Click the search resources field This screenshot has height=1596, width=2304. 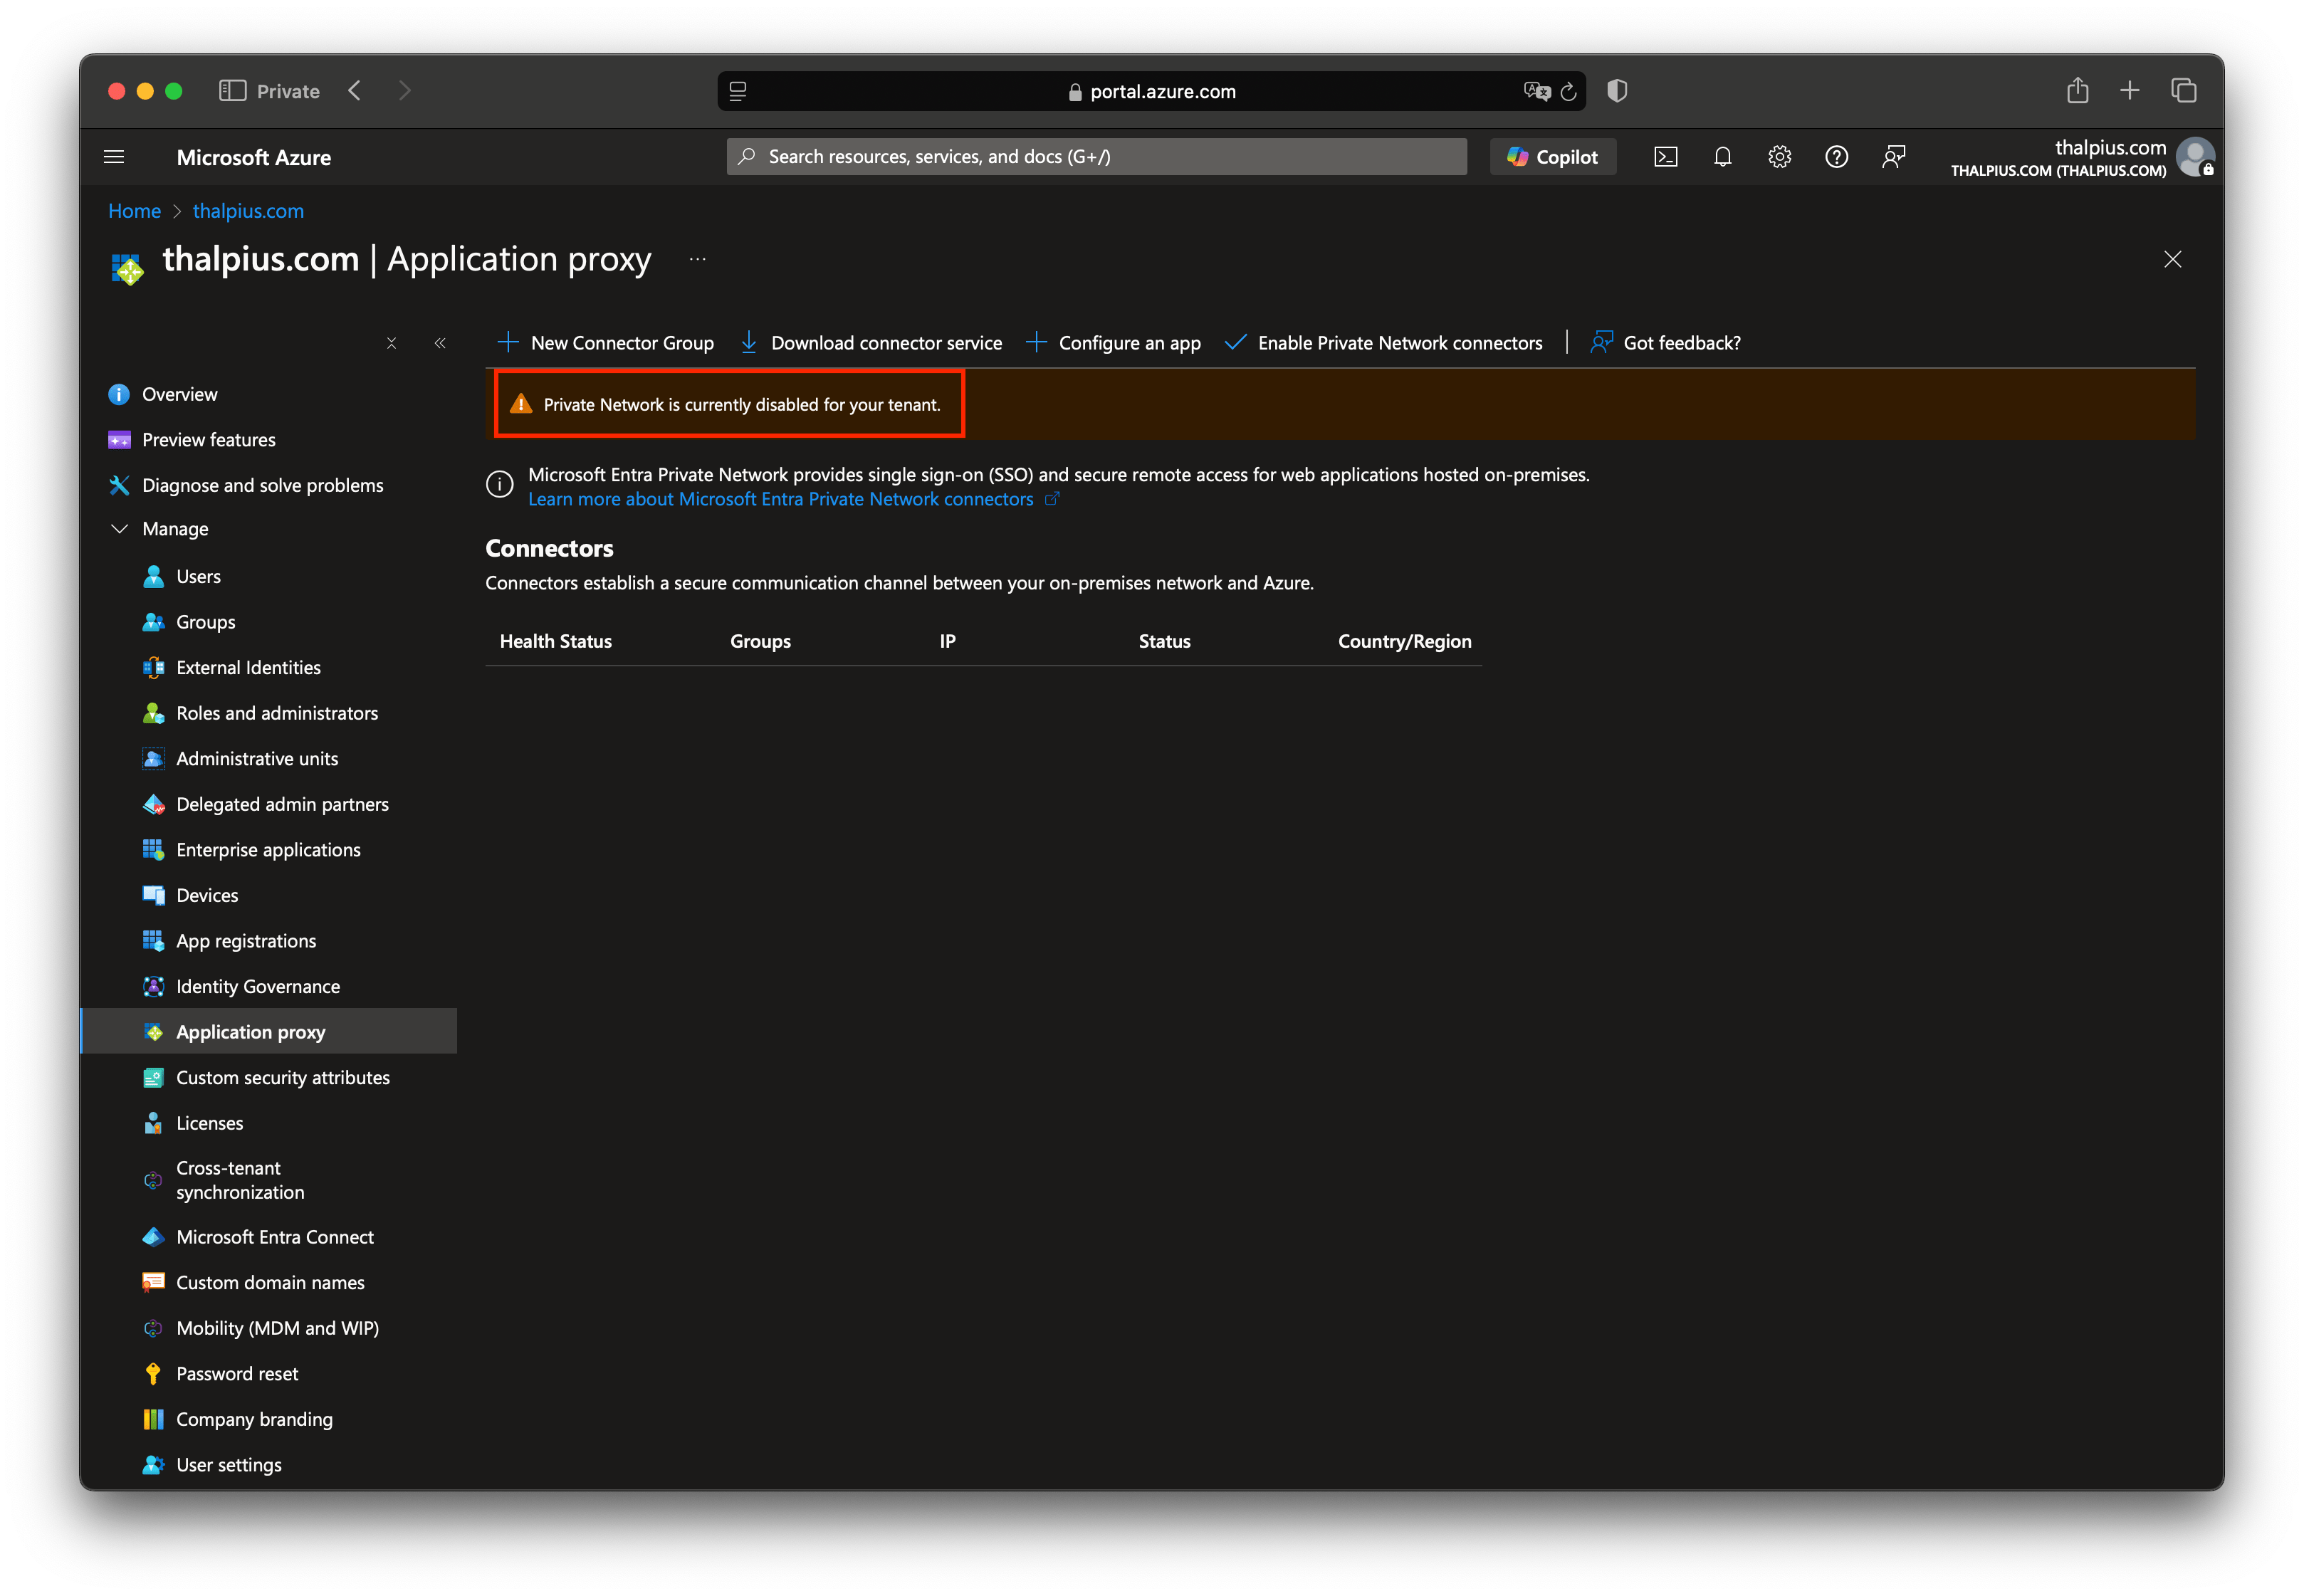tap(1096, 157)
